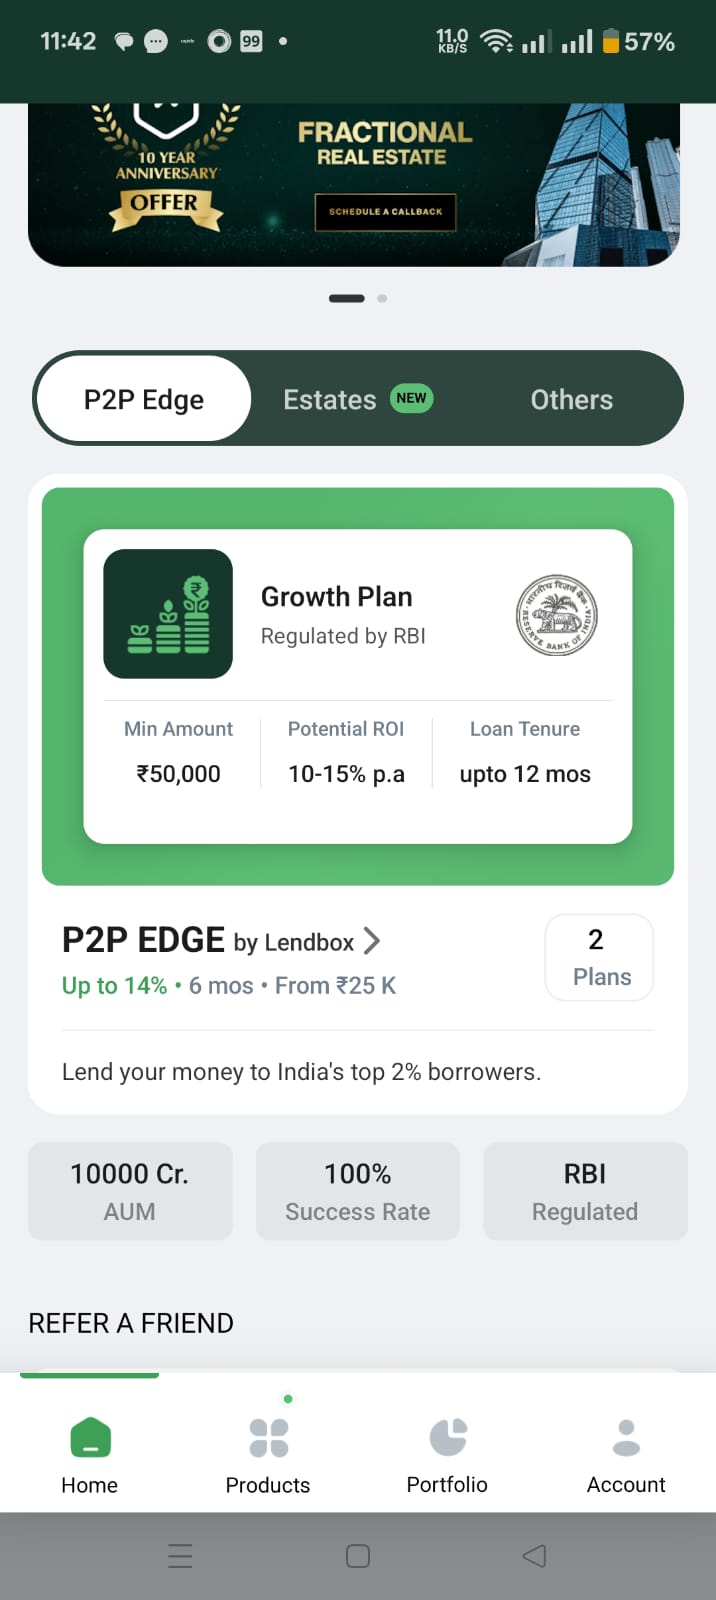Tap the Reserve Bank of India seal
Screen dimensions: 716x1600
tap(556, 615)
